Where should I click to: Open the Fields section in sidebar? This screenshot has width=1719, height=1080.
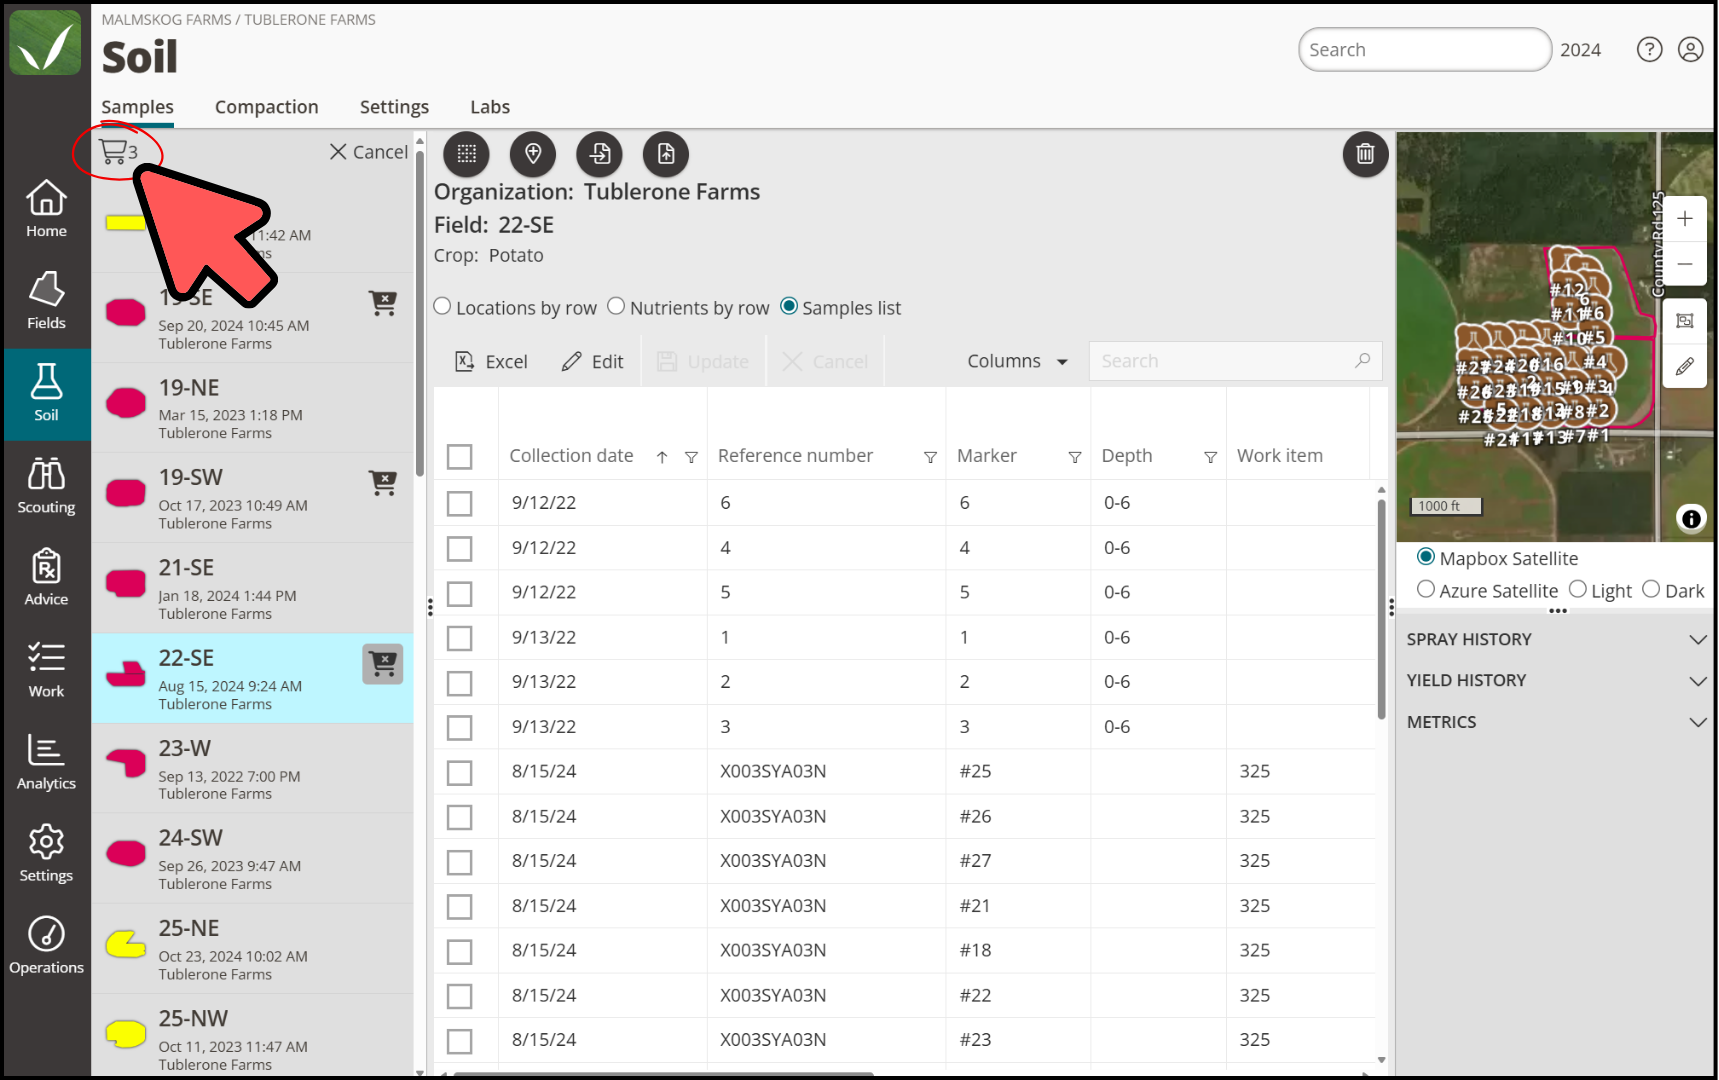pyautogui.click(x=46, y=301)
